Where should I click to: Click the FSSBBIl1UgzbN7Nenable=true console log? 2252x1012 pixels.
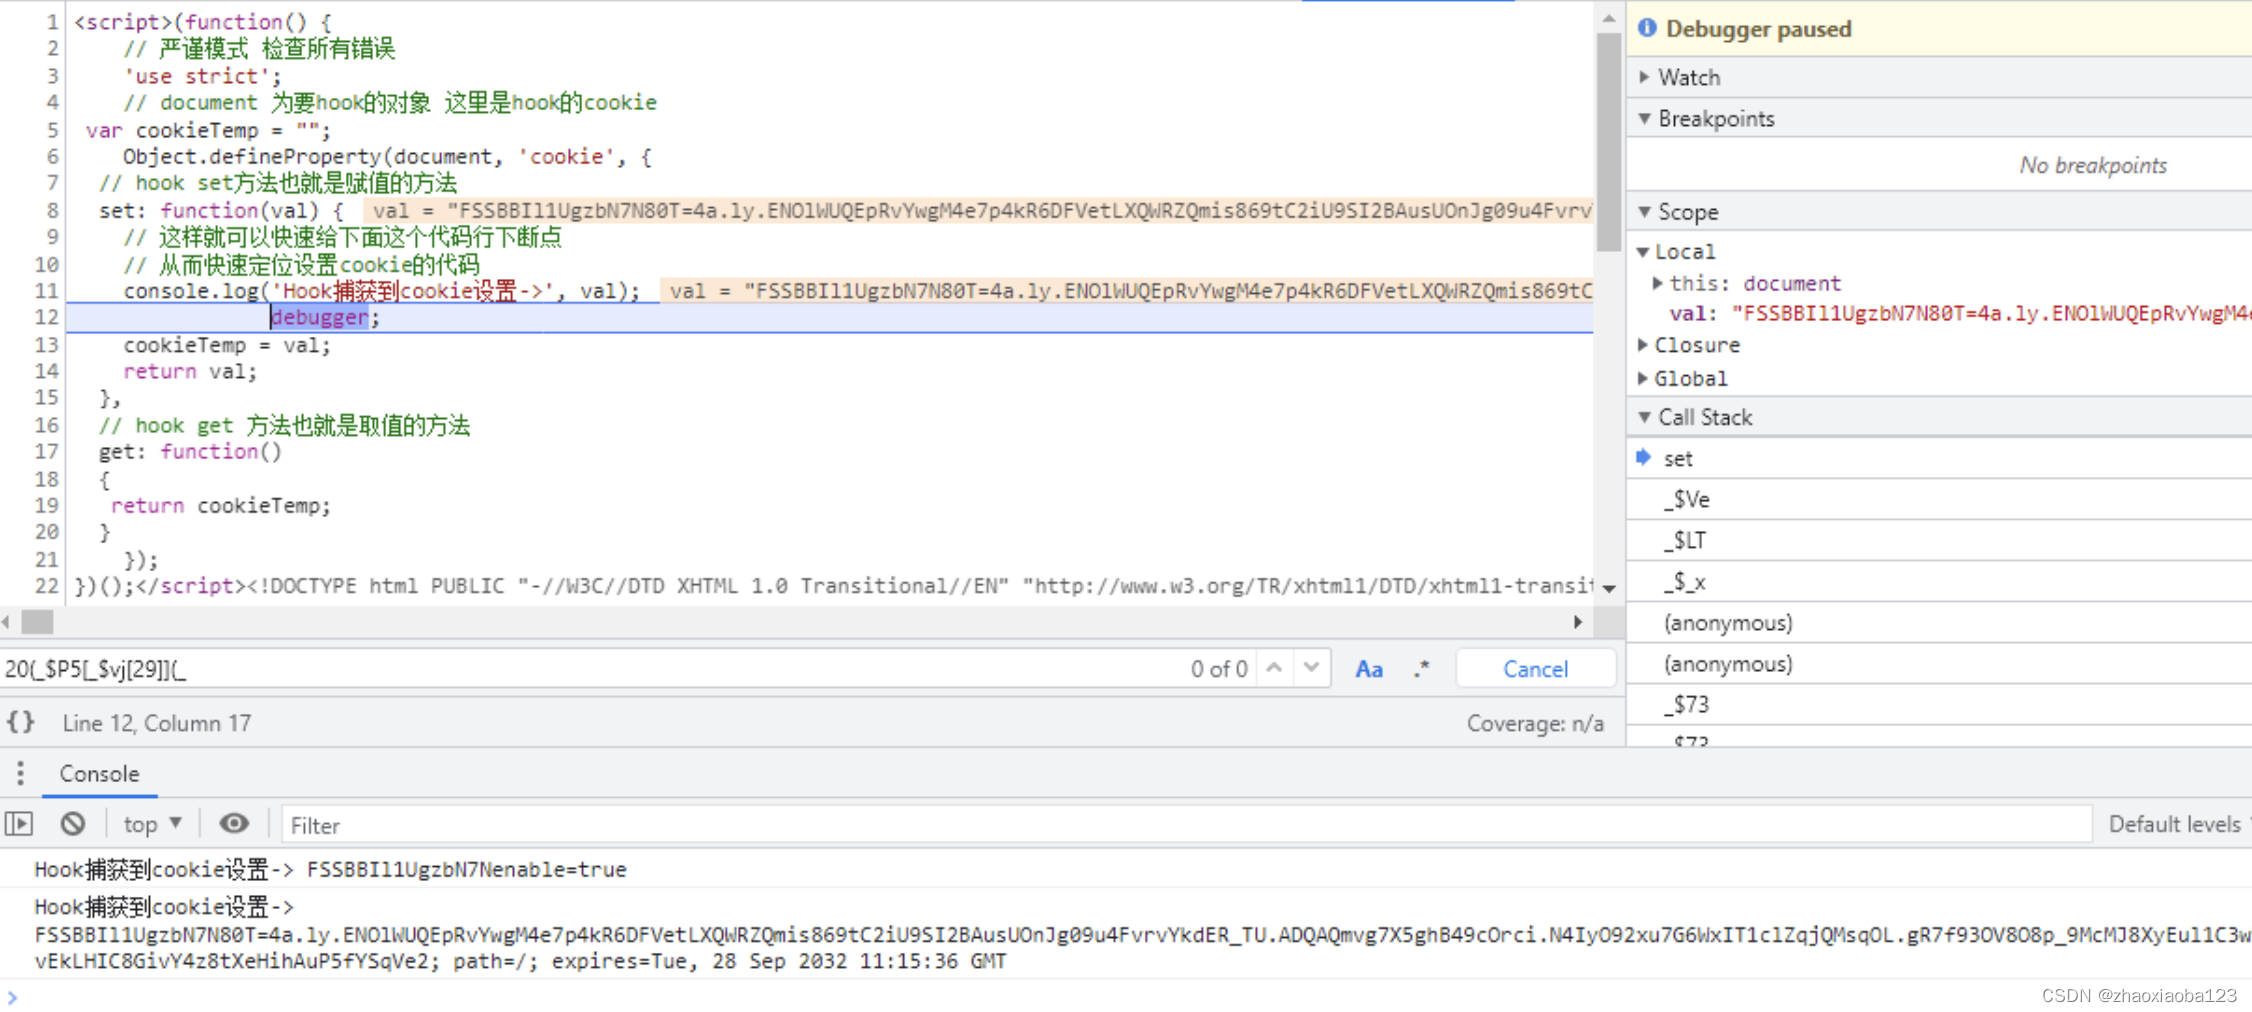[x=330, y=869]
